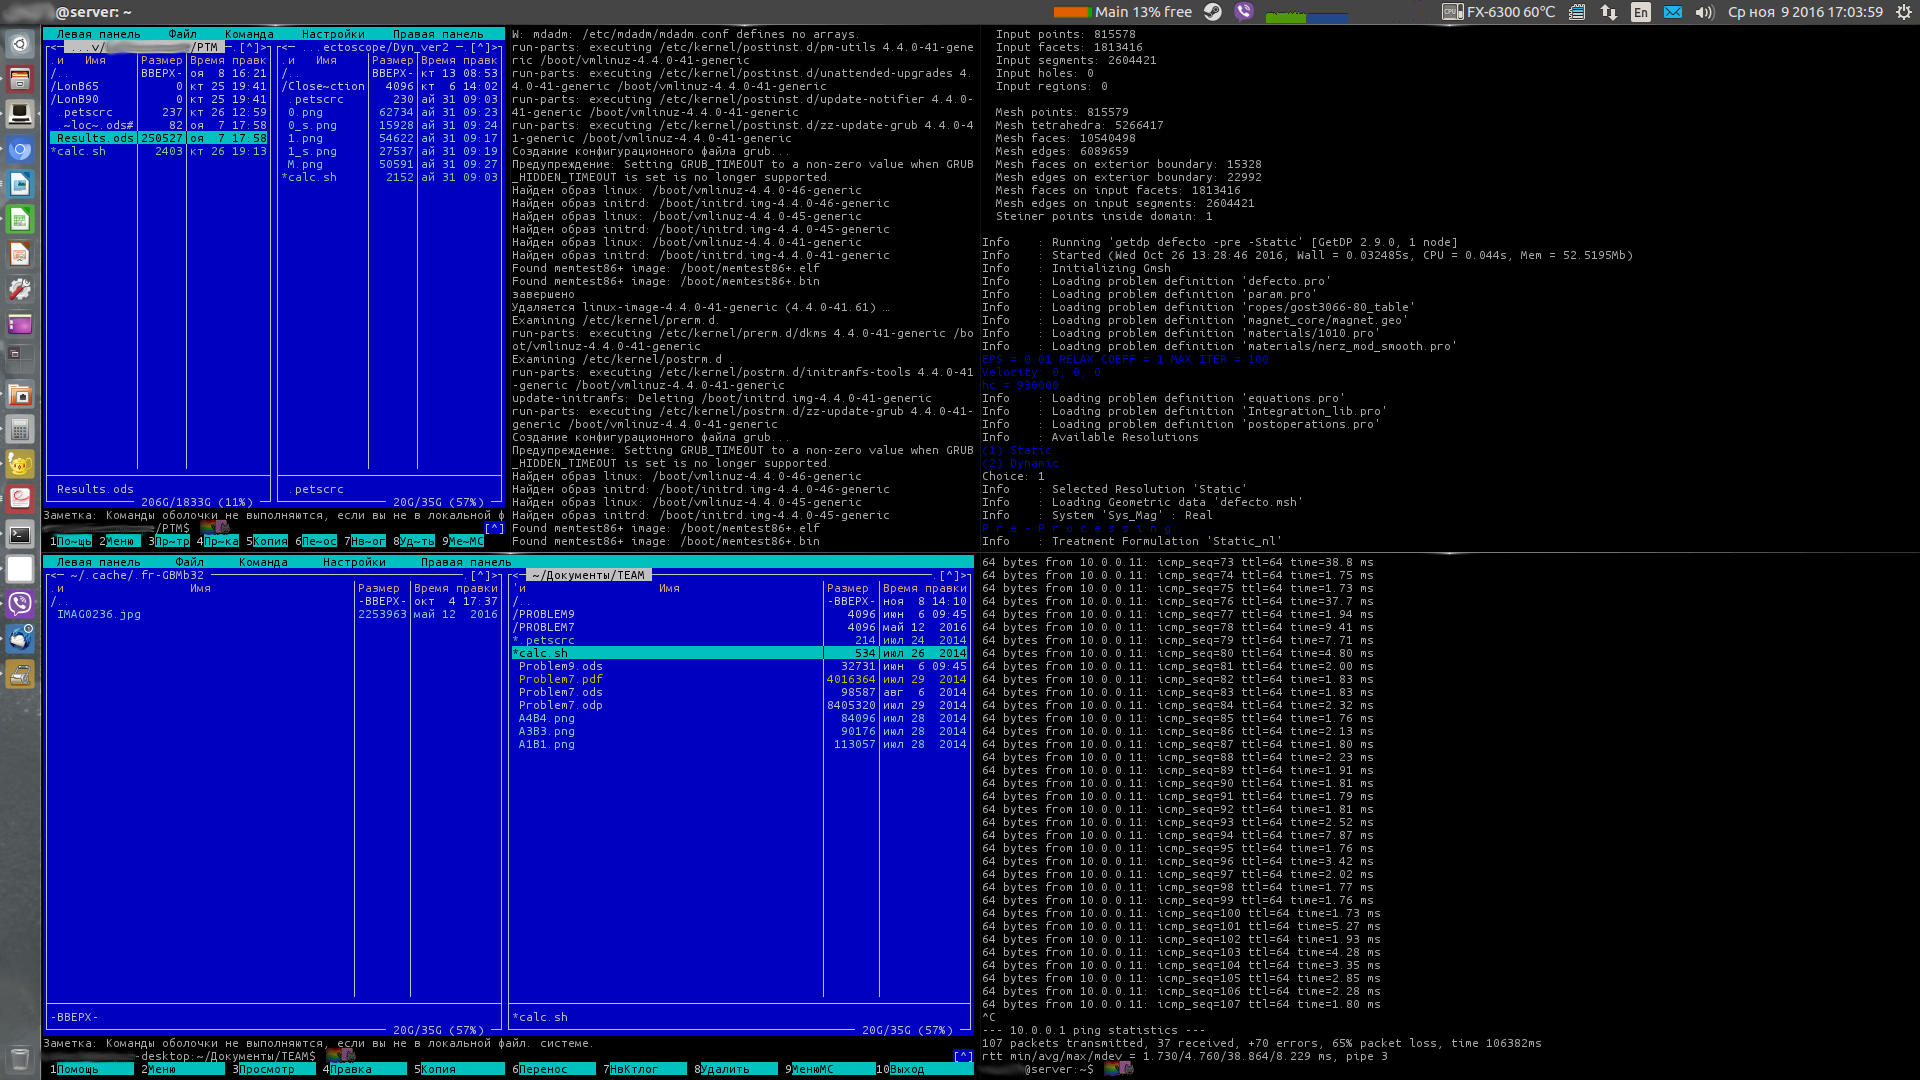Open the mail envelope indicator in the top bar
This screenshot has width=1920, height=1080.
click(x=1673, y=12)
